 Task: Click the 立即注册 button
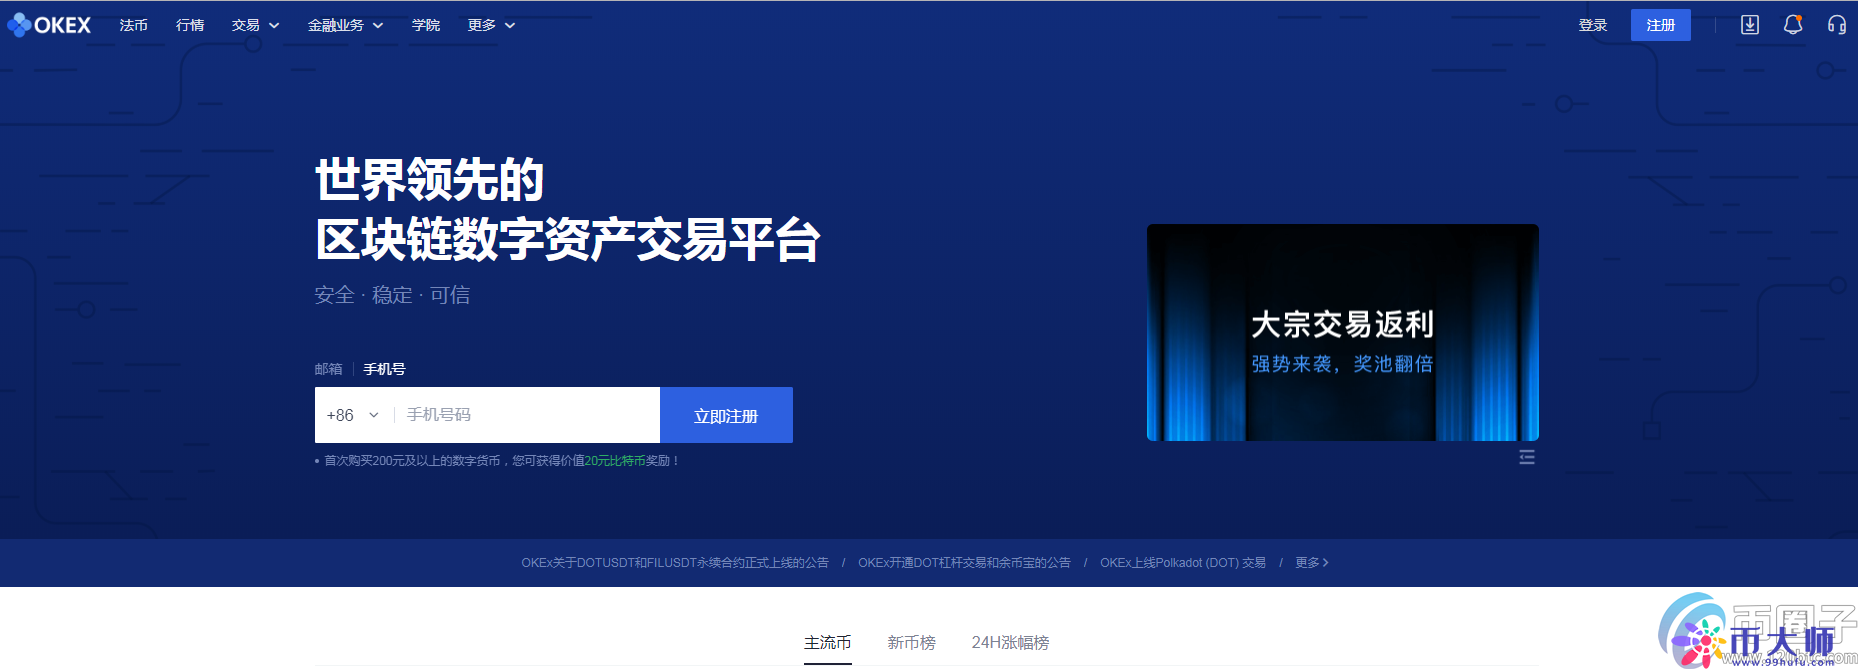tap(726, 415)
